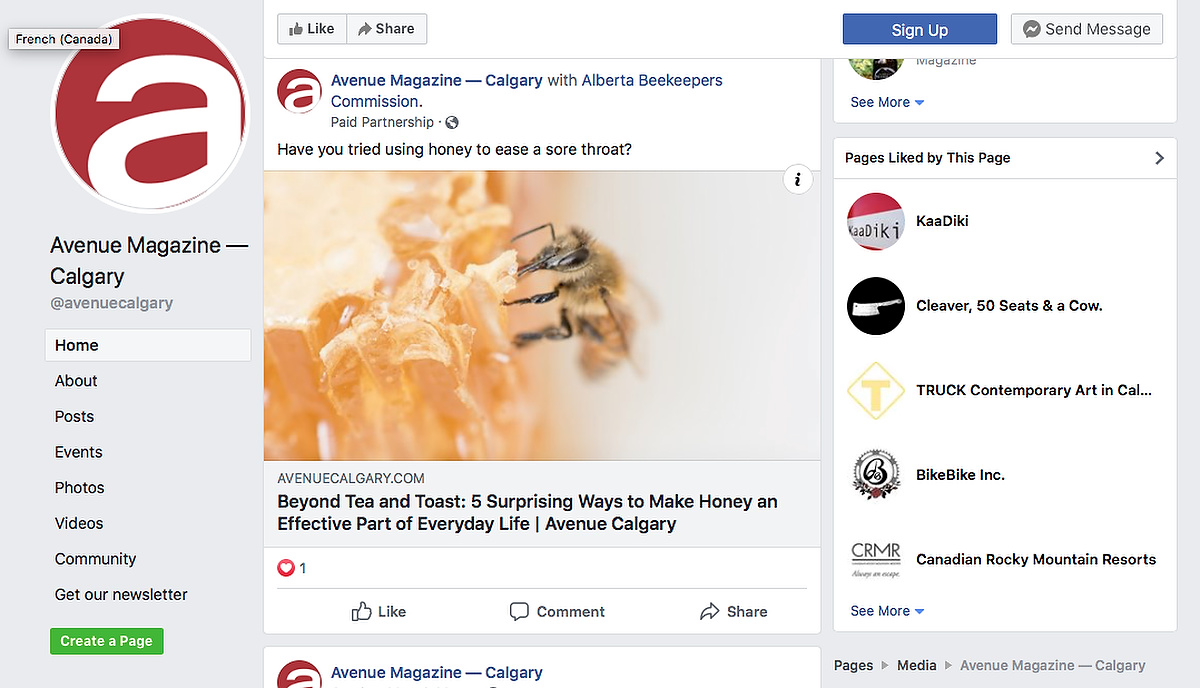Click the globe public audience icon
Viewport: 1200px width, 688px height.
tap(452, 122)
